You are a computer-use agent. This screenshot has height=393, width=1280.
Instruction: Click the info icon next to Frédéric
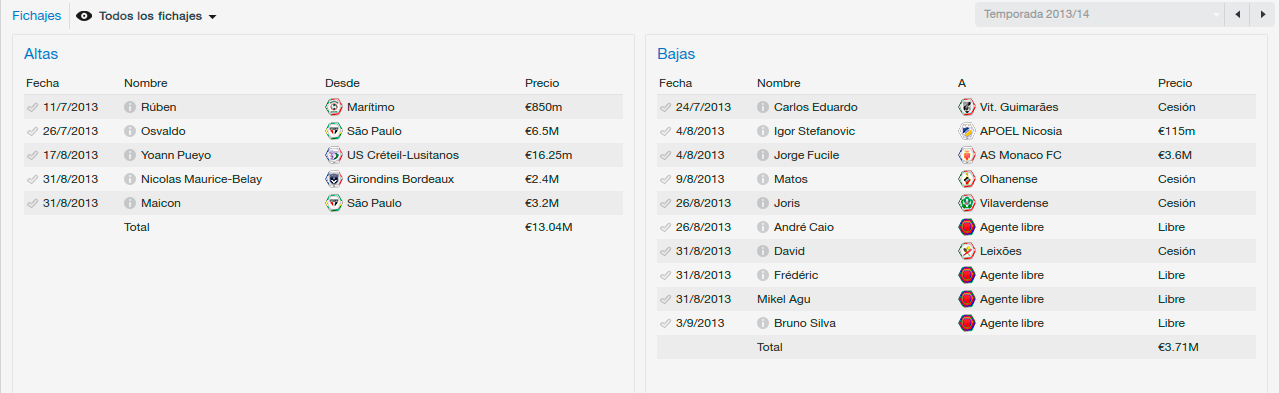763,275
